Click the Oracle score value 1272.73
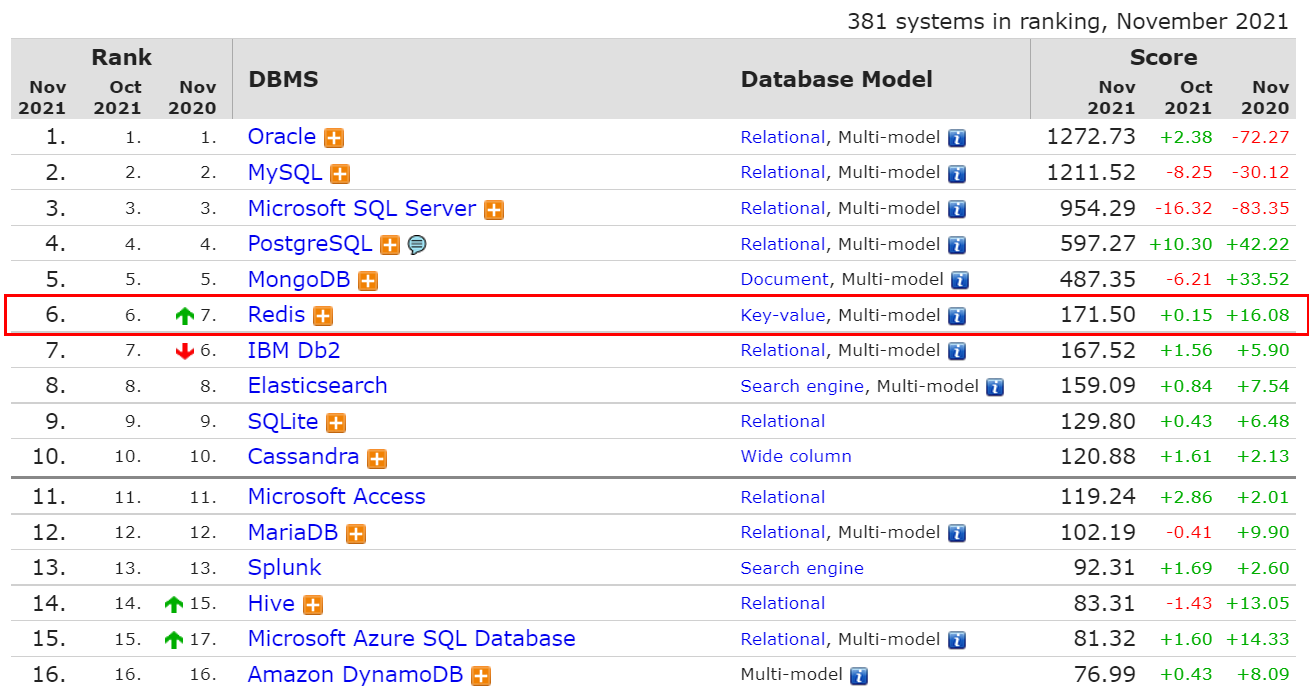The width and height of the screenshot is (1309, 691). (1091, 137)
